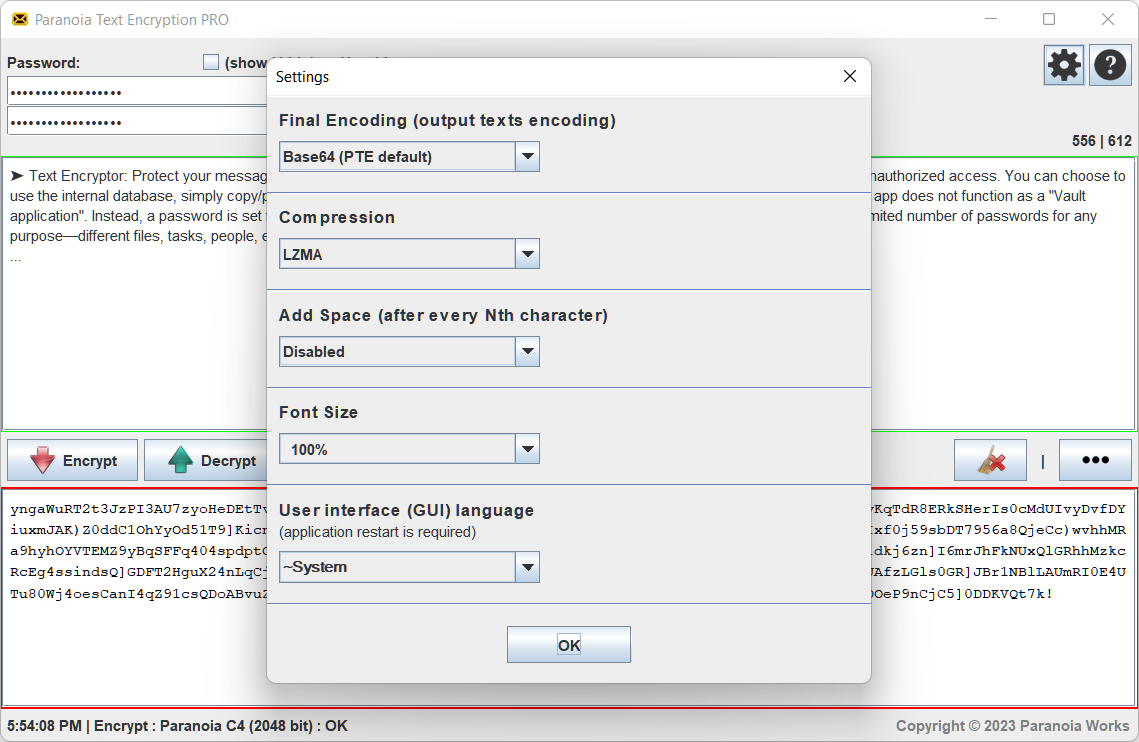Screen dimensions: 1139x742
Task: Click the Decrypt button
Action: pyautogui.click(x=210, y=460)
